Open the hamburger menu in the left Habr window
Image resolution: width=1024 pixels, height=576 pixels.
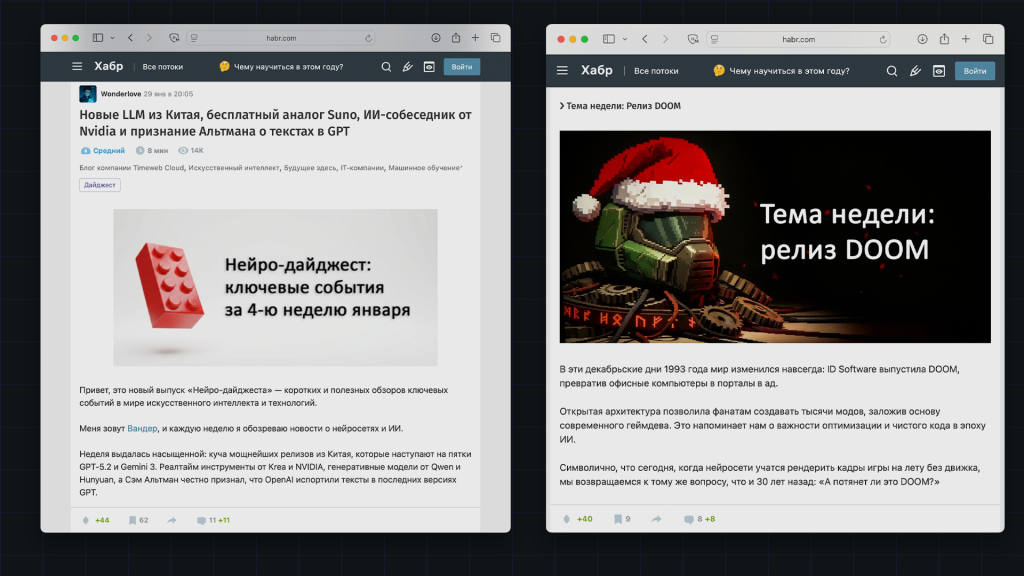click(x=77, y=67)
